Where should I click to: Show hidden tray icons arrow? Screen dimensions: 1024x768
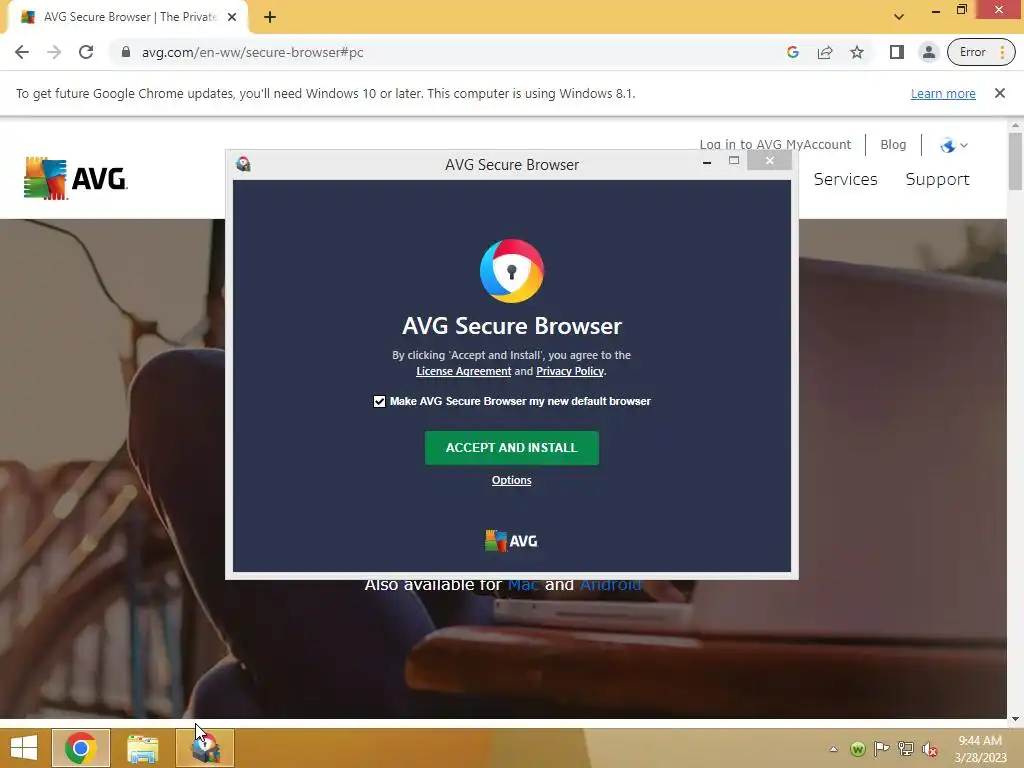(x=833, y=749)
